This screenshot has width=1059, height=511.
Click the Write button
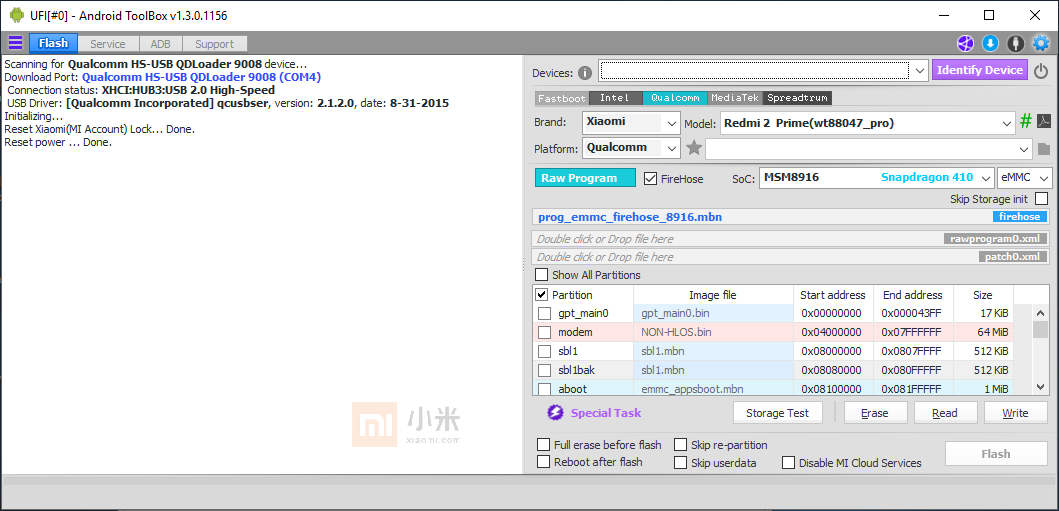click(x=1015, y=413)
